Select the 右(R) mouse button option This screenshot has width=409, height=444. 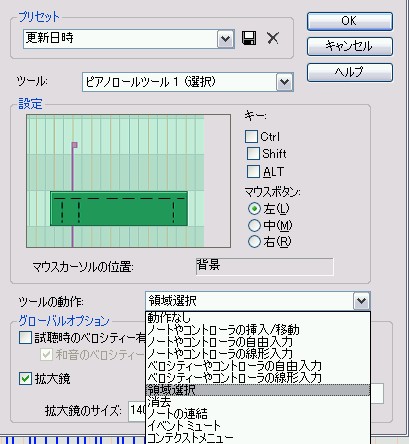[x=254, y=242]
